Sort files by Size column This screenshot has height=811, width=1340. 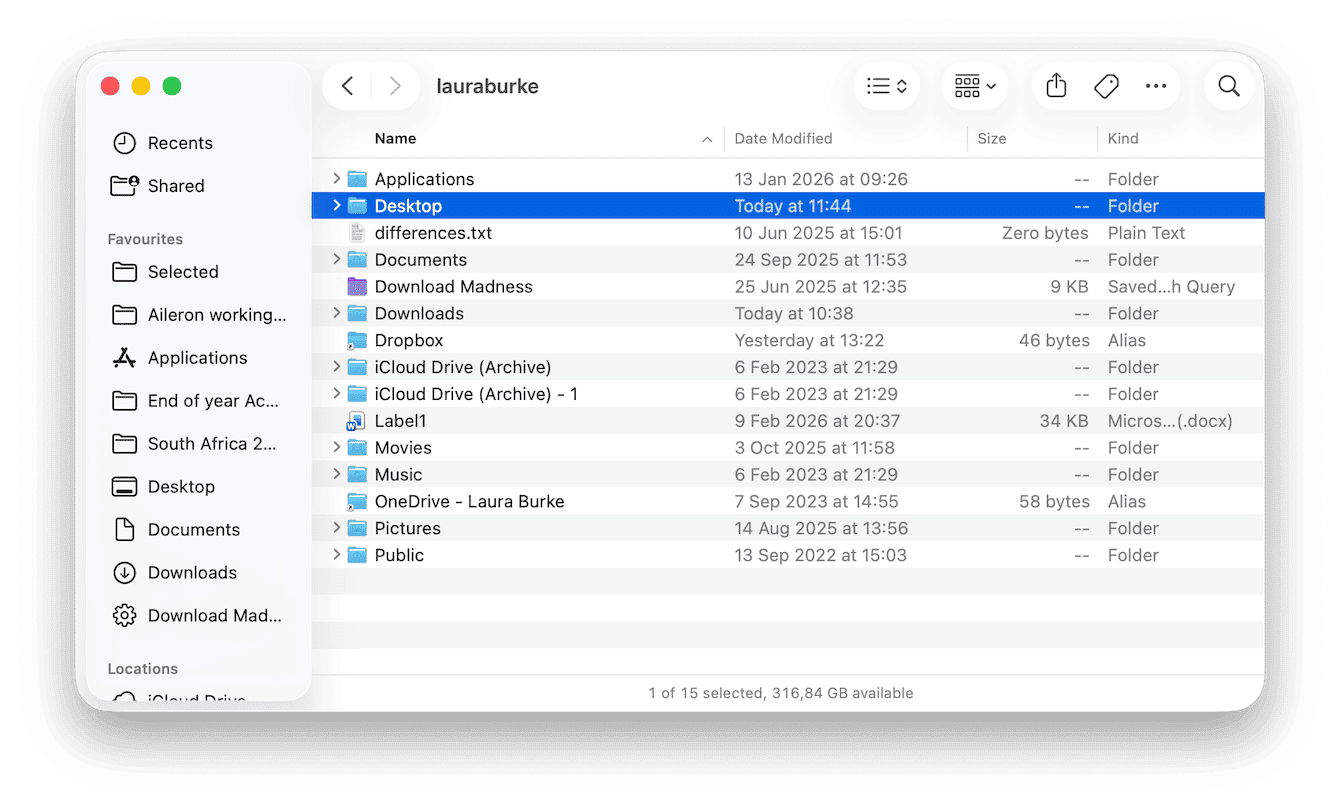click(992, 138)
